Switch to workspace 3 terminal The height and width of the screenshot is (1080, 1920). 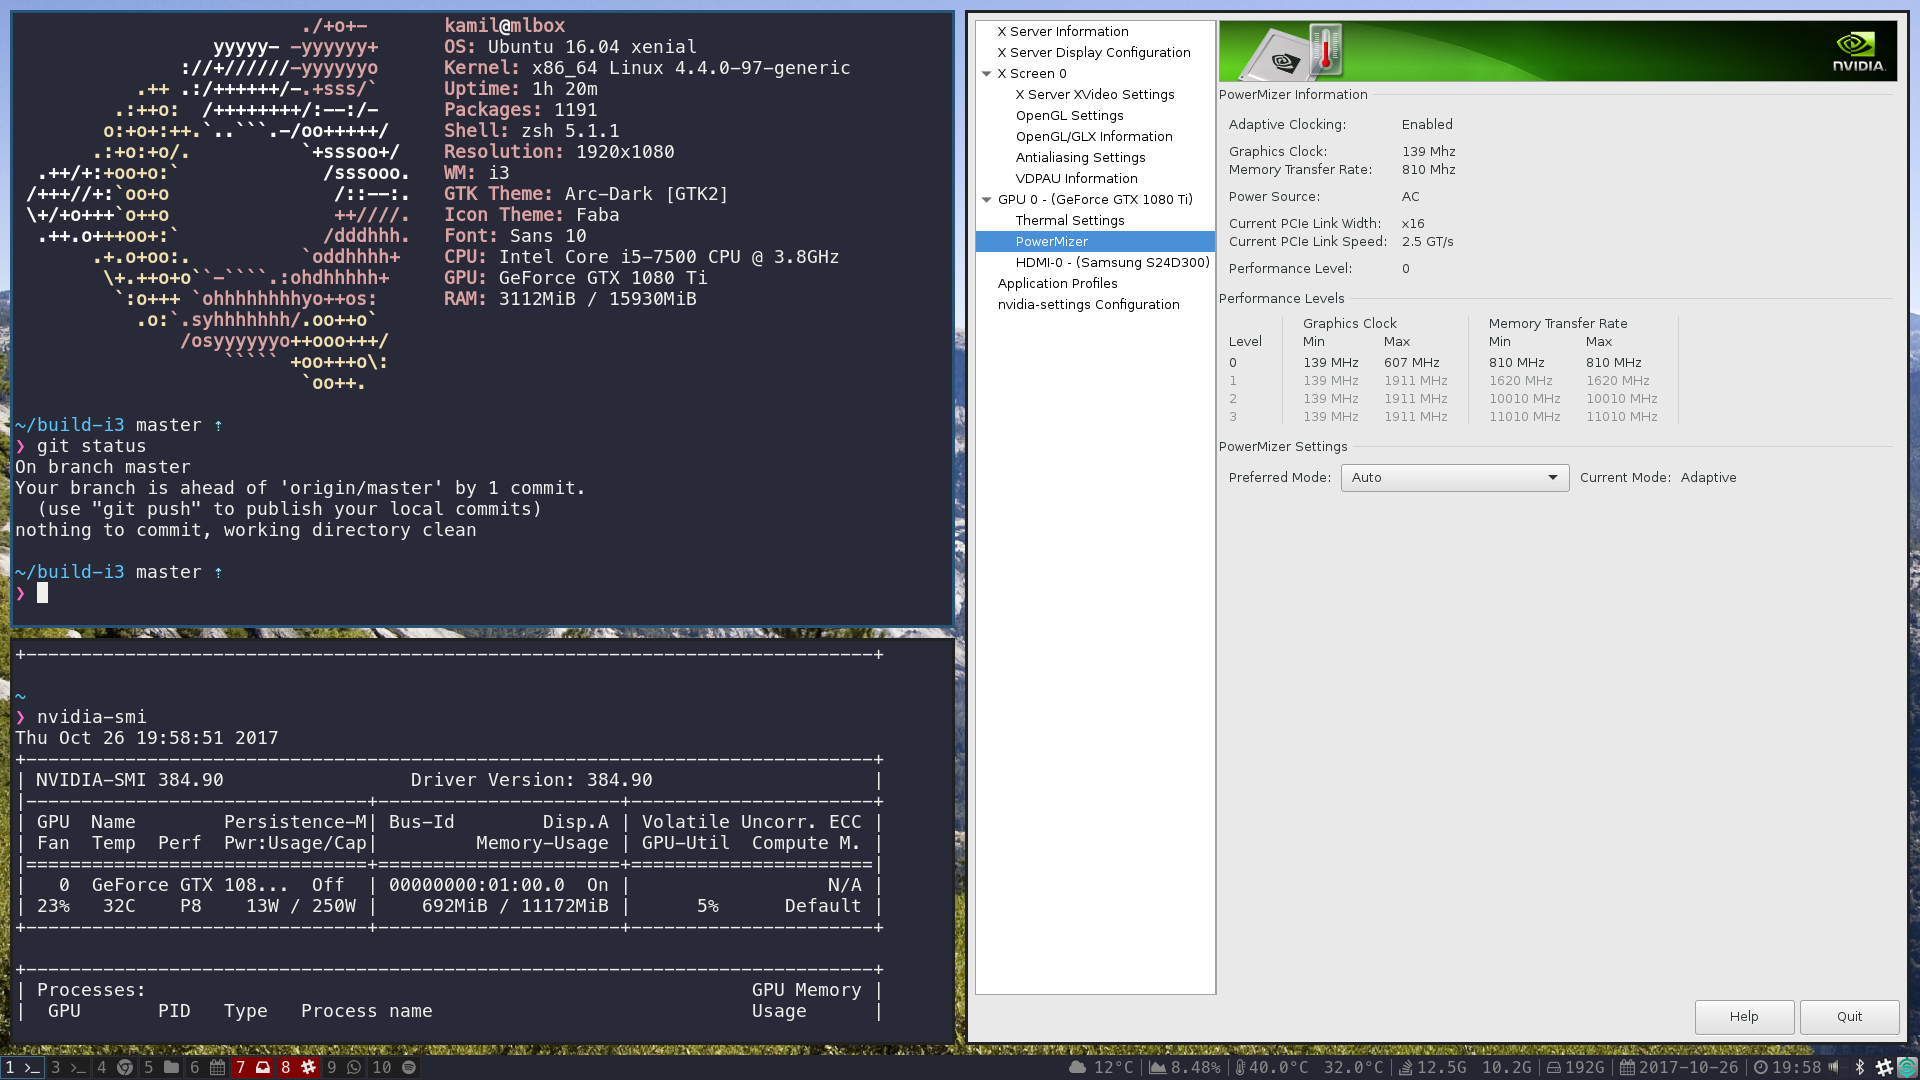tap(68, 1067)
